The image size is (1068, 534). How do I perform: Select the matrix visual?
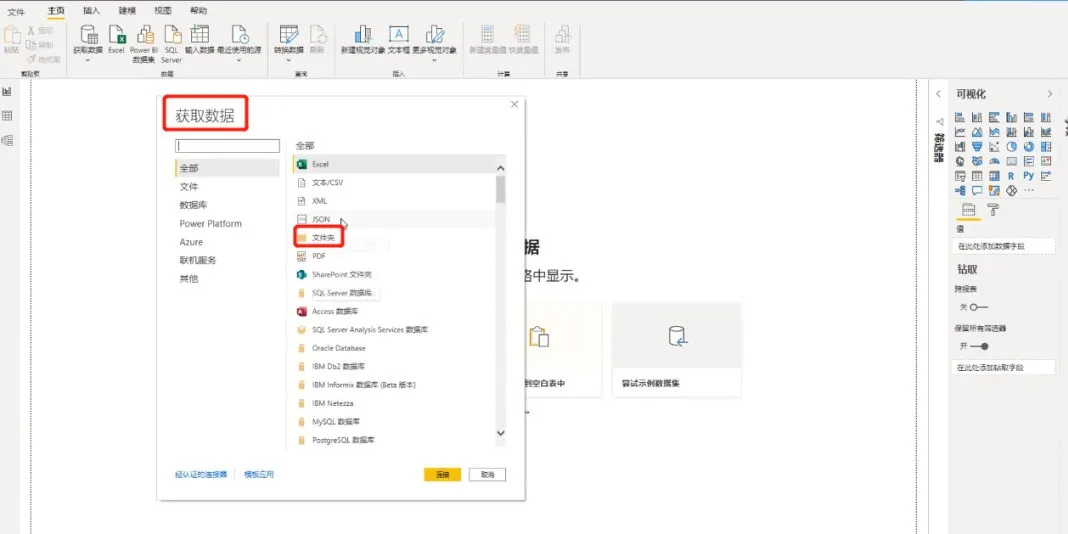pyautogui.click(x=994, y=176)
